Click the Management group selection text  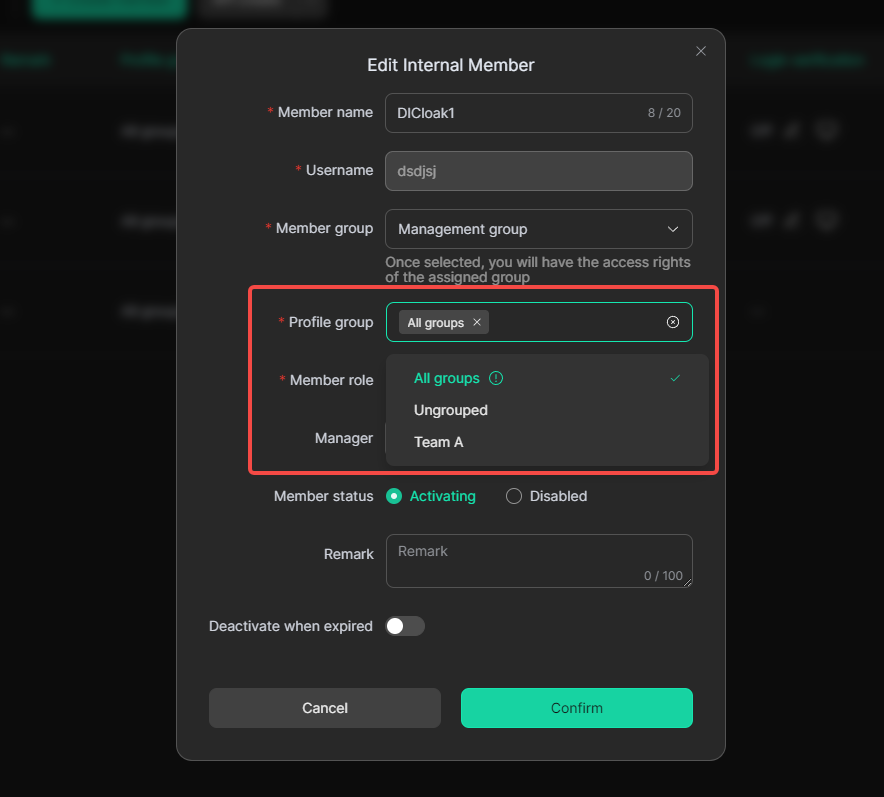click(x=463, y=229)
